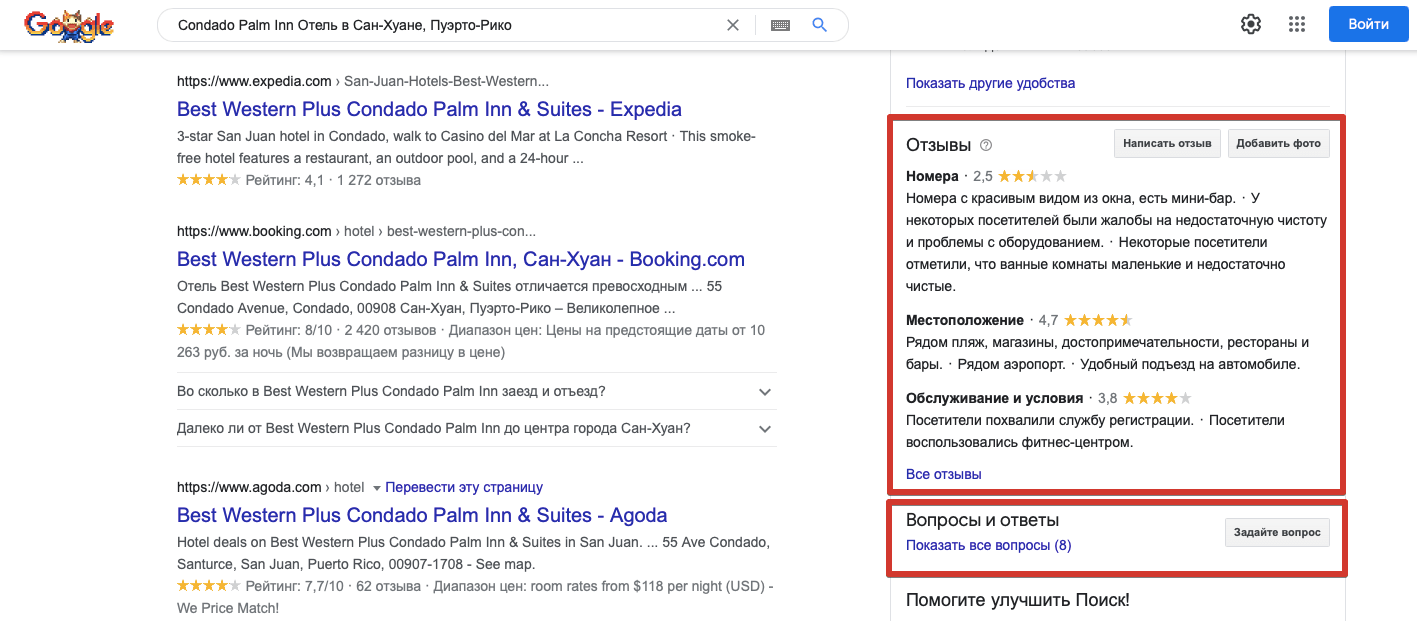Open the settings gear icon
Screen dimensions: 1417x621
pyautogui.click(x=1251, y=25)
